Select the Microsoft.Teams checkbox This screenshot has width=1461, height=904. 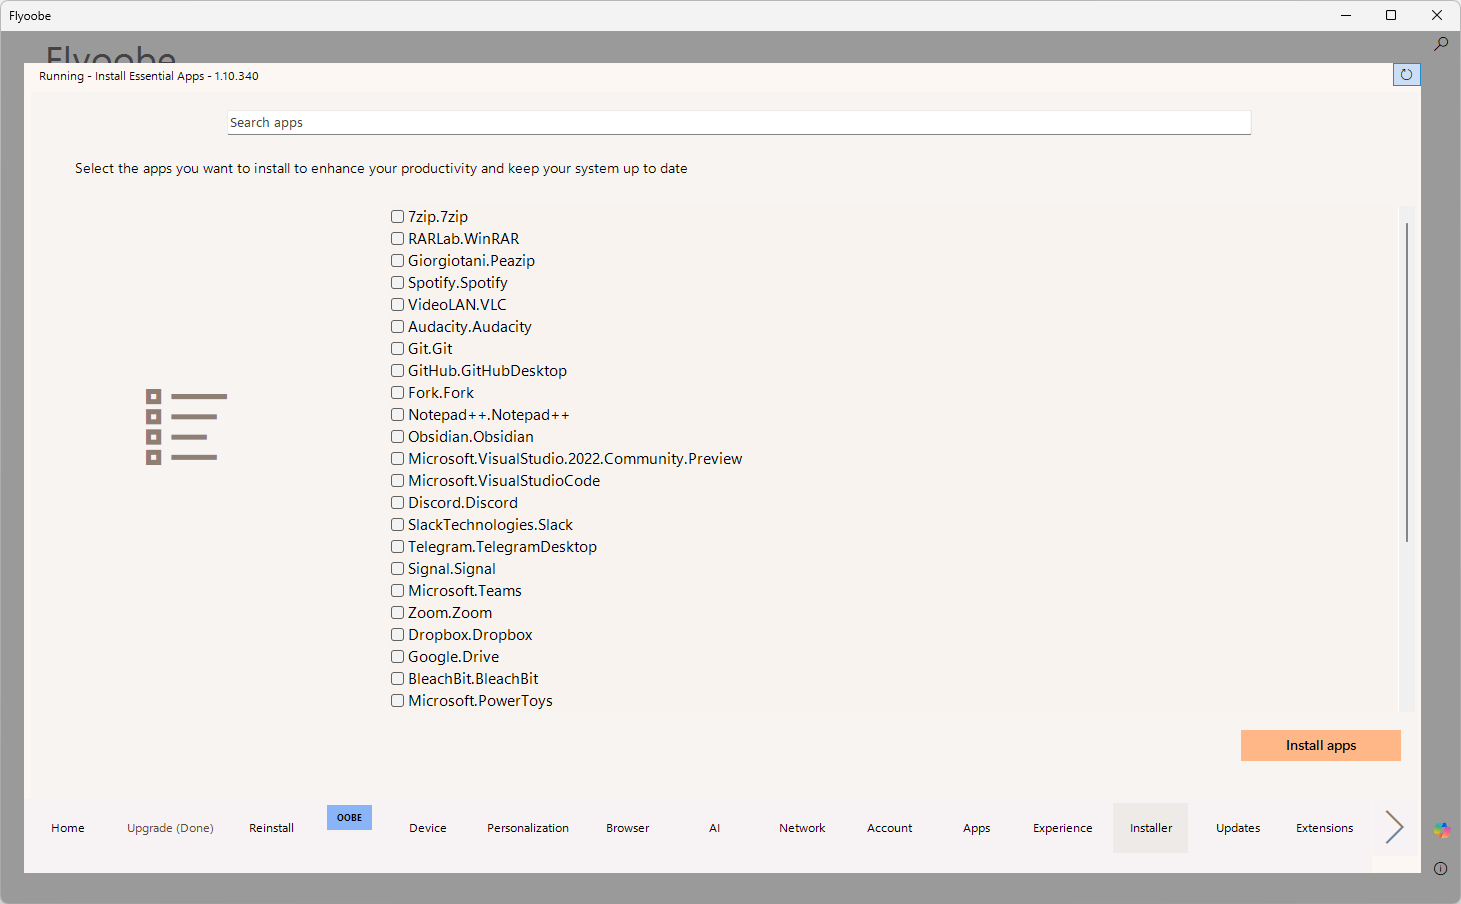397,591
